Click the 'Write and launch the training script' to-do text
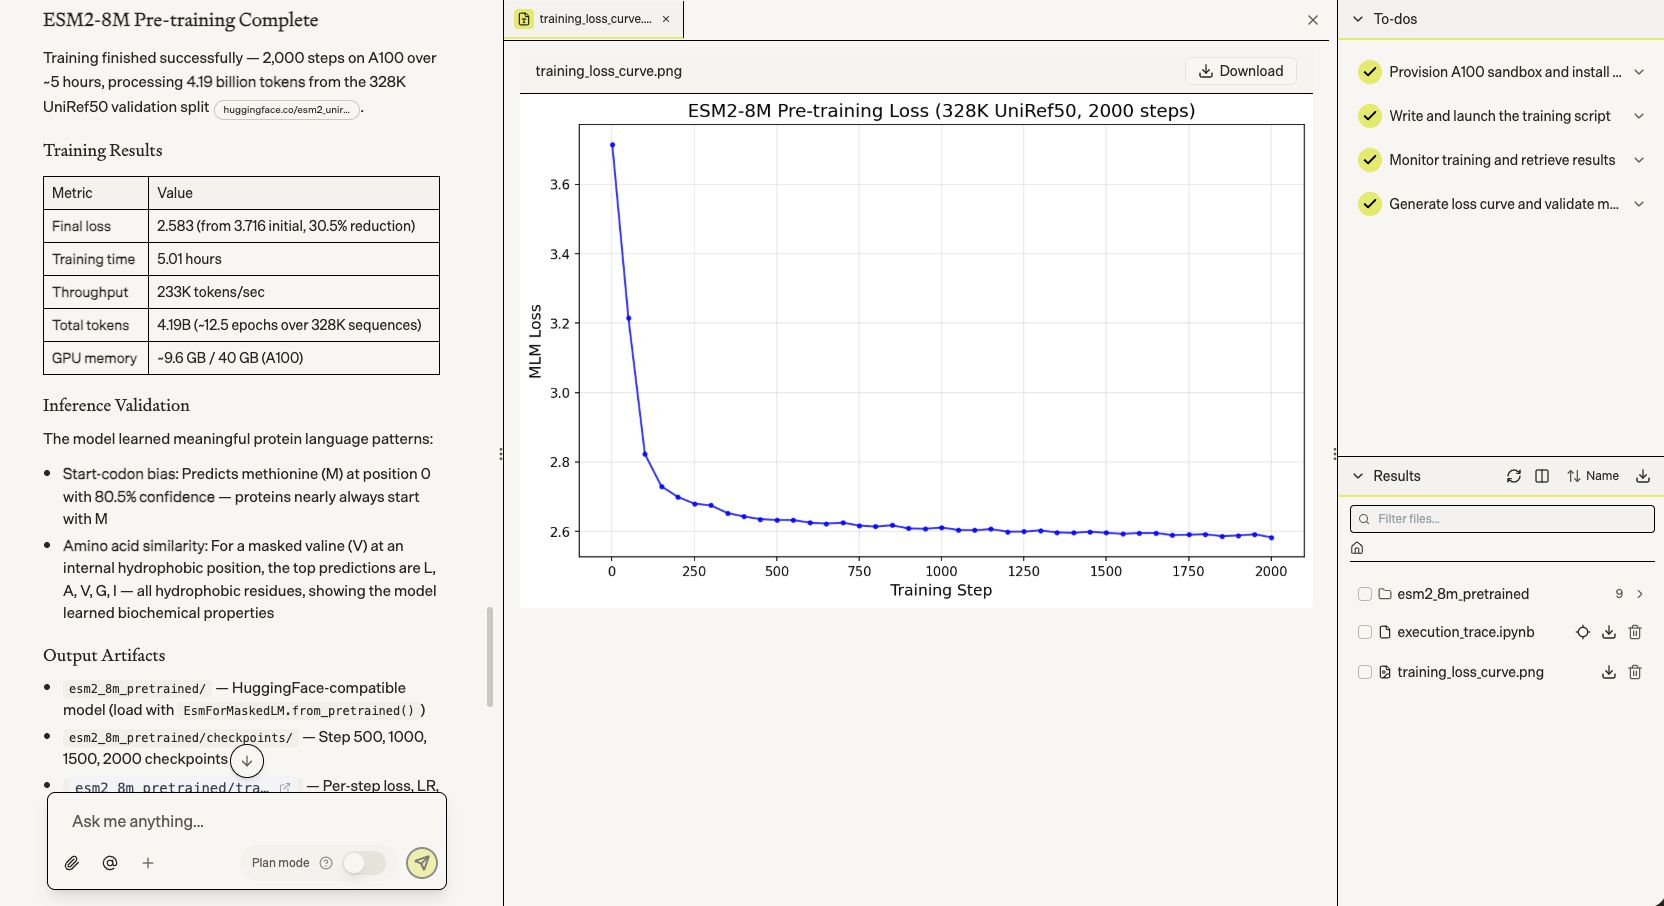Viewport: 1664px width, 906px height. pyautogui.click(x=1500, y=116)
